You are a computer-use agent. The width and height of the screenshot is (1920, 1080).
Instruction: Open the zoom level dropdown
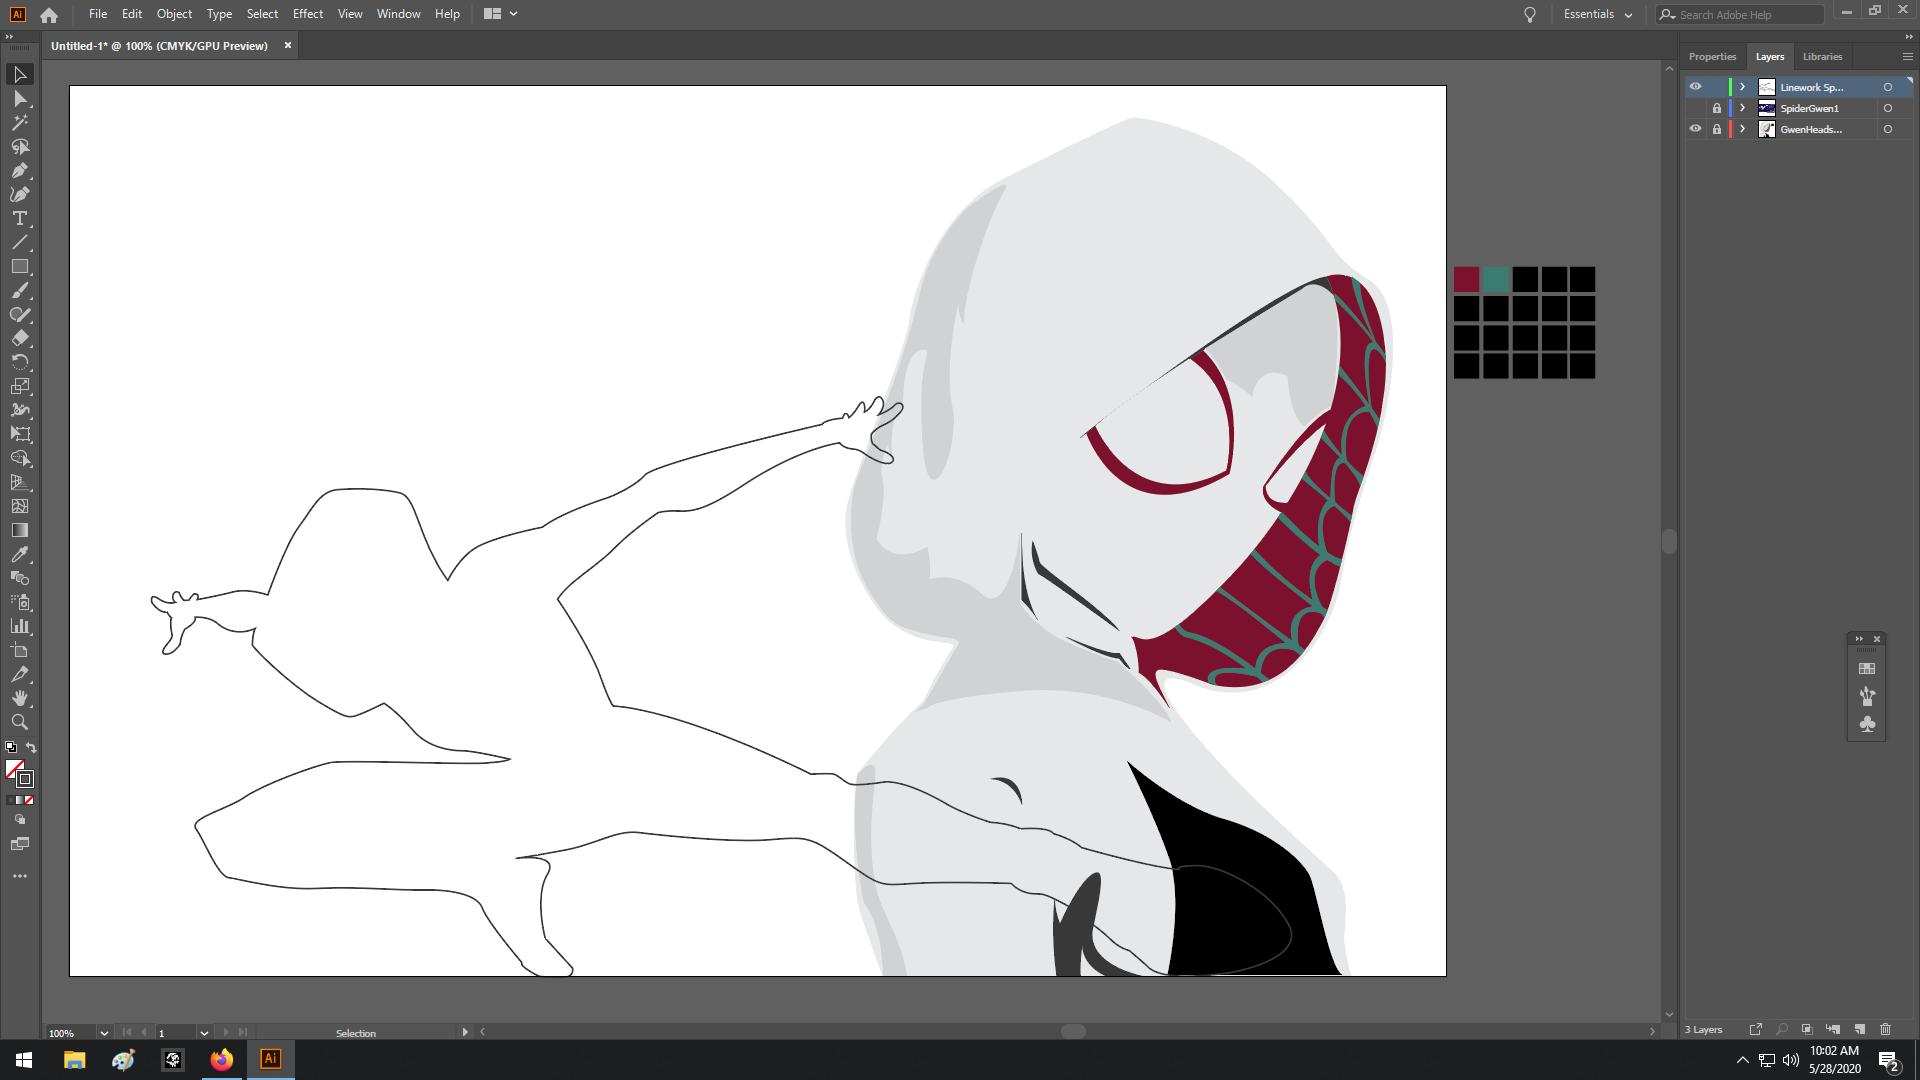104,1033
